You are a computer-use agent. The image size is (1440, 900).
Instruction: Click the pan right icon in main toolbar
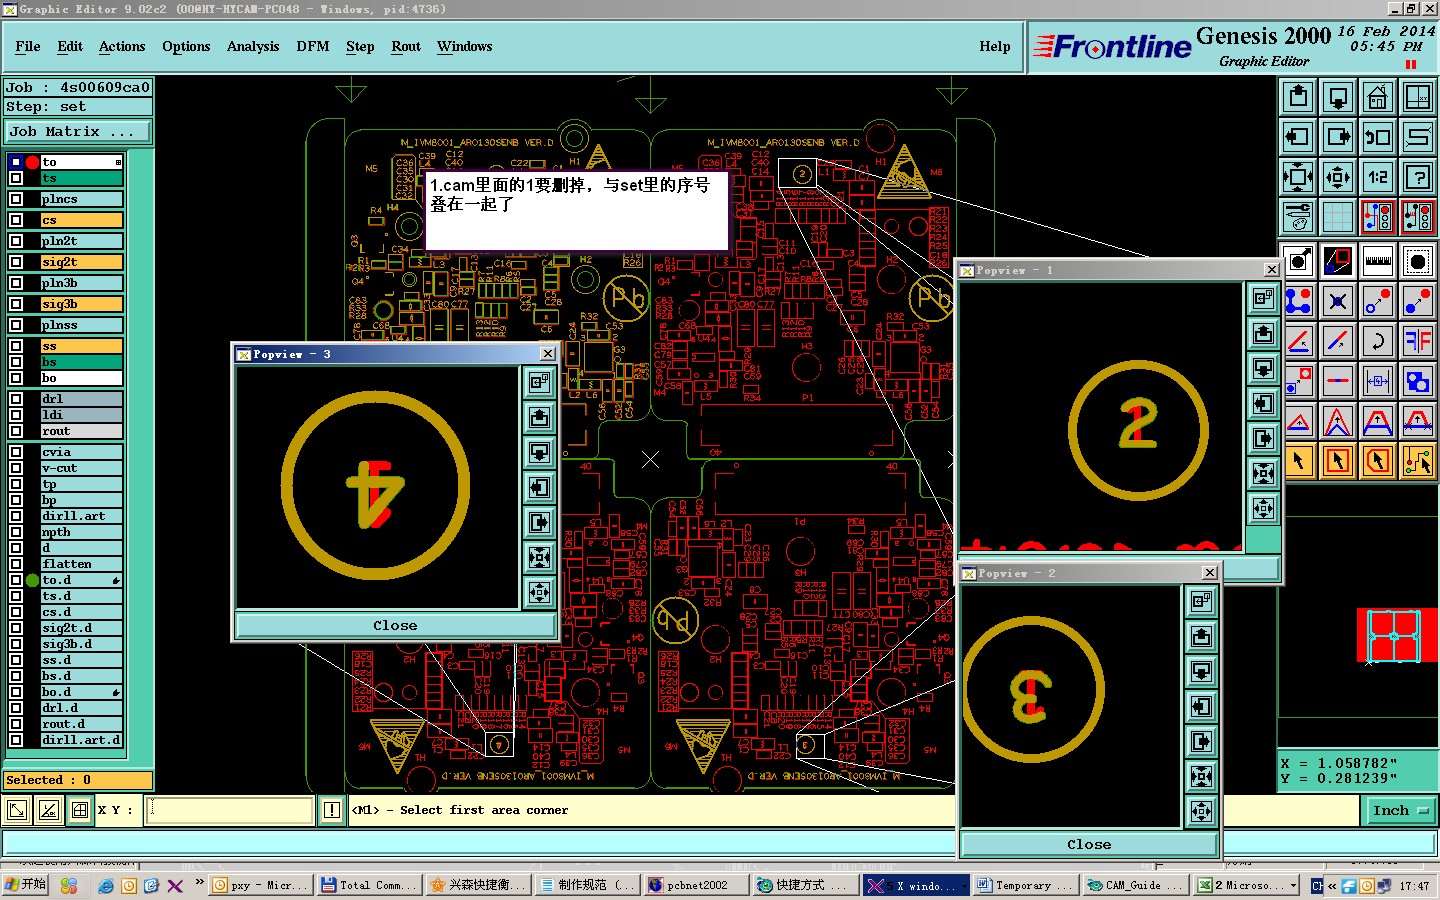pyautogui.click(x=1338, y=137)
